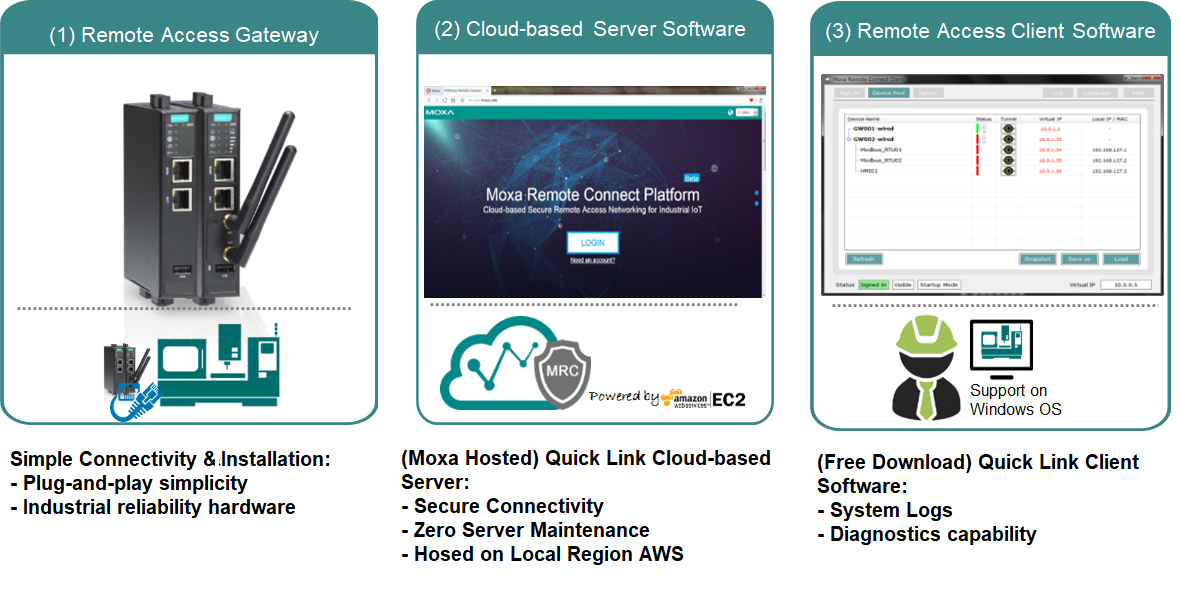Open the English language dropdown
Image resolution: width=1180 pixels, height=590 pixels.
tap(746, 113)
